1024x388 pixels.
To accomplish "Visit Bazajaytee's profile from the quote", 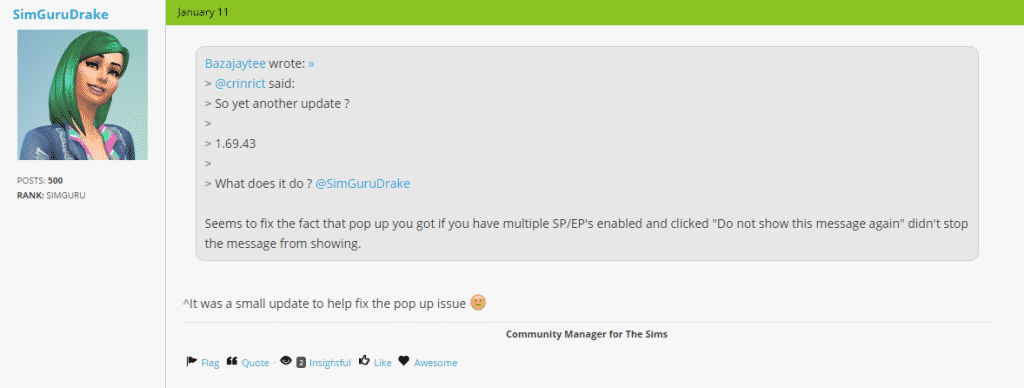I will point(235,64).
